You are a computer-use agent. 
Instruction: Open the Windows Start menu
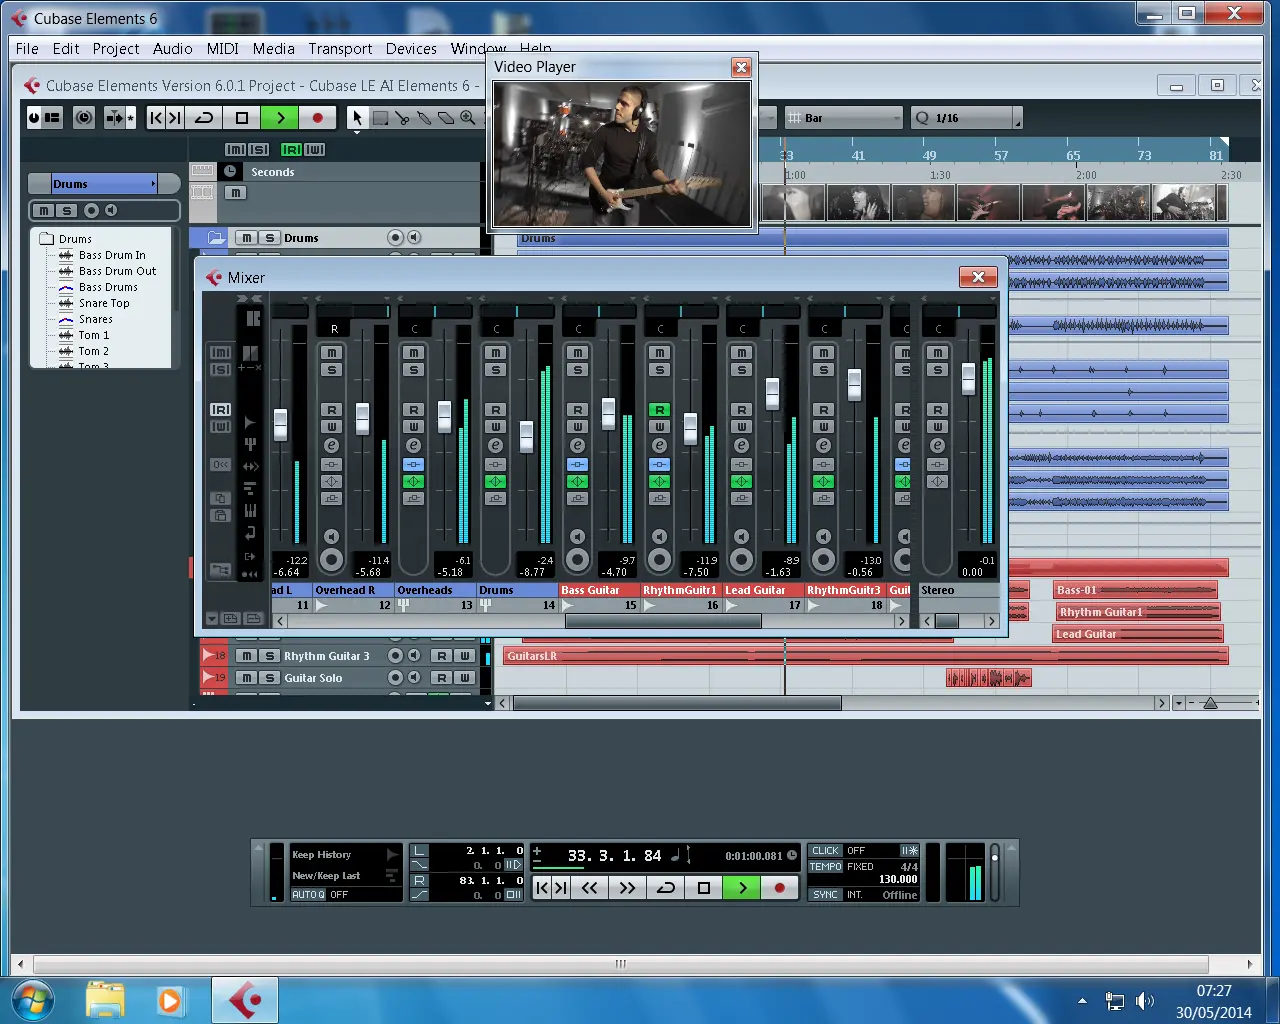(34, 1000)
